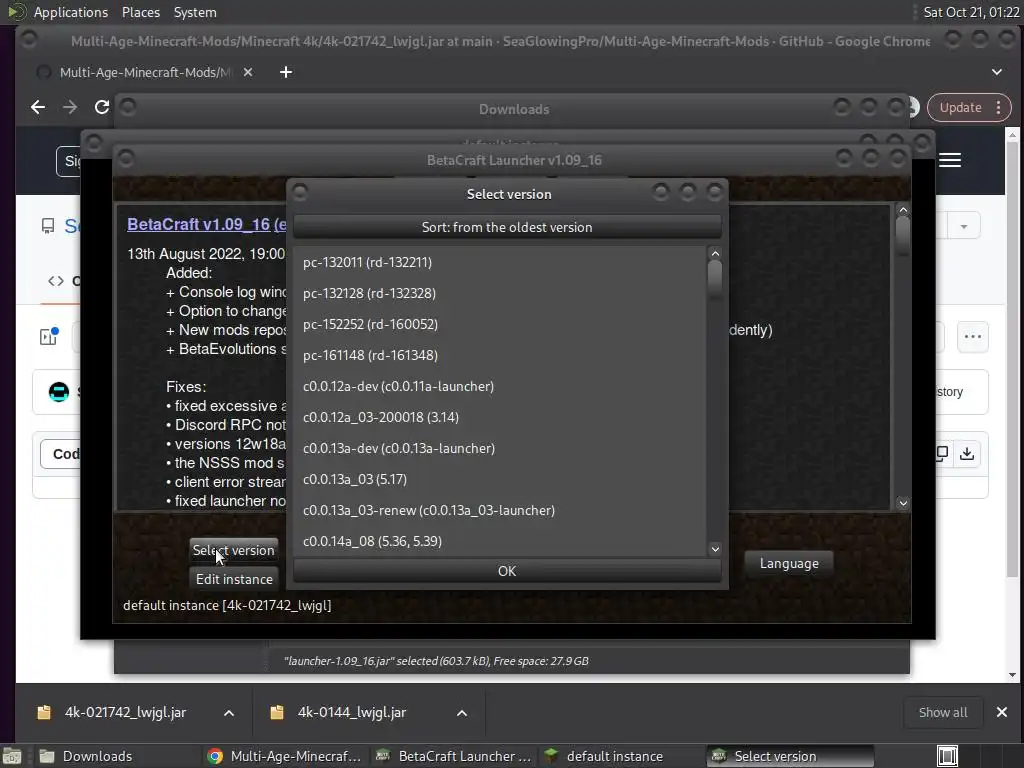The height and width of the screenshot is (768, 1024).
Task: Toggle sort order from the oldest version
Action: (507, 227)
